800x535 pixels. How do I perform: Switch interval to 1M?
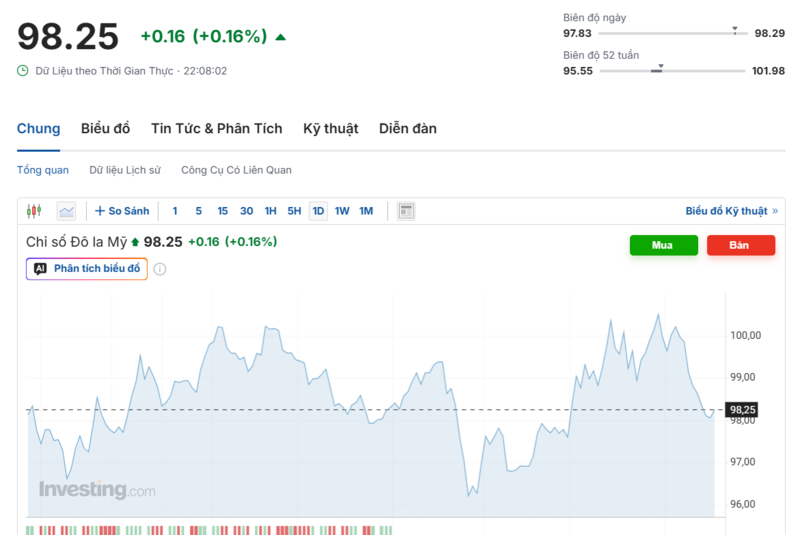(x=366, y=211)
